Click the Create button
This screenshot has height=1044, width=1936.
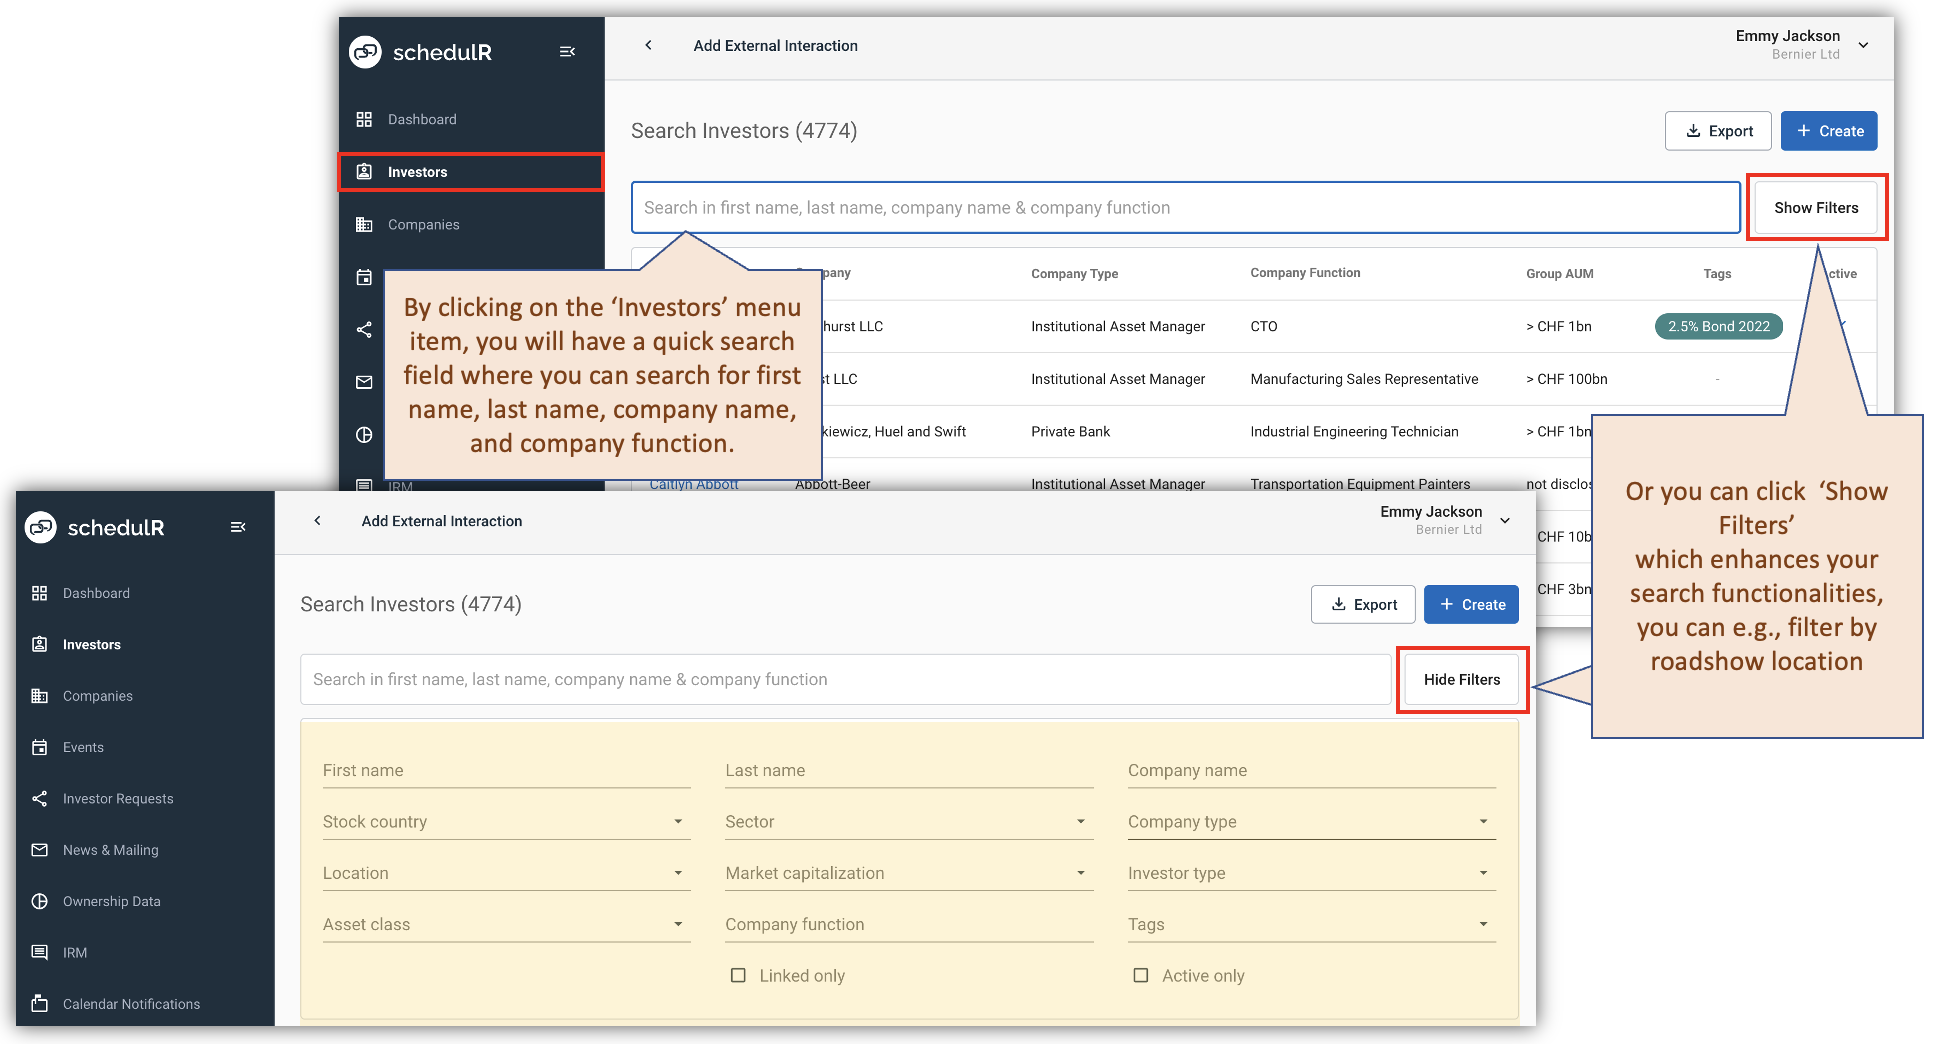pos(1471,604)
